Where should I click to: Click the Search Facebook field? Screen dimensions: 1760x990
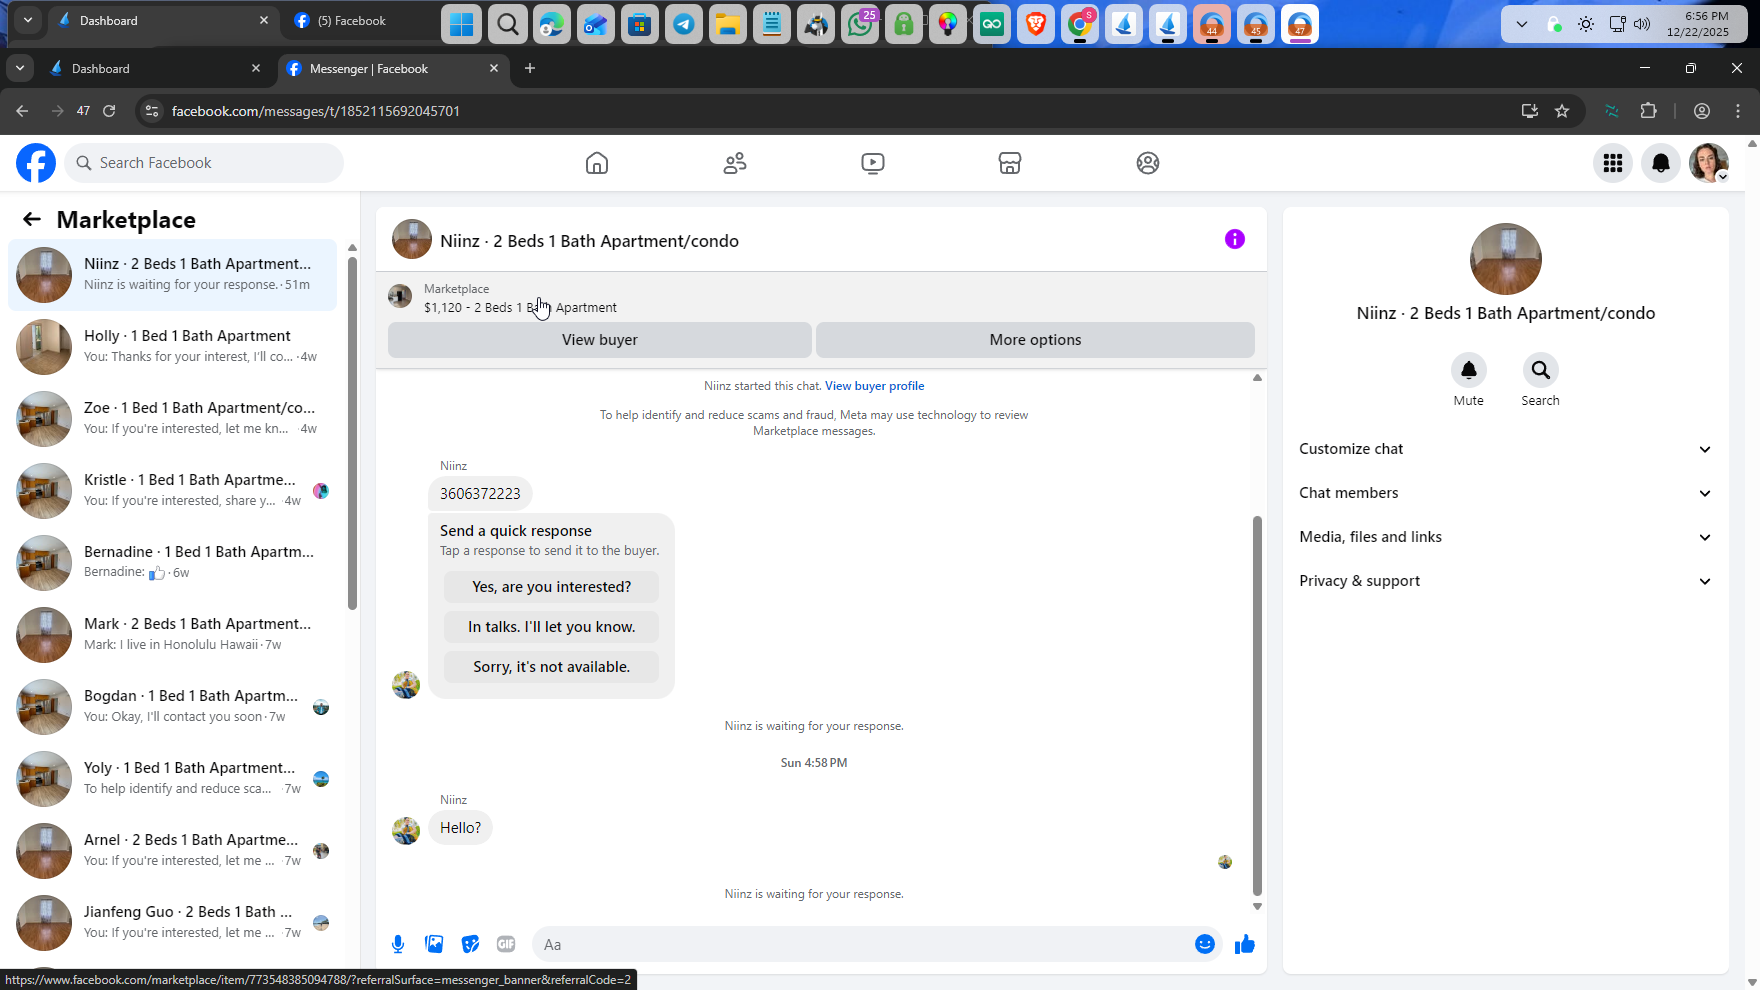(x=204, y=163)
